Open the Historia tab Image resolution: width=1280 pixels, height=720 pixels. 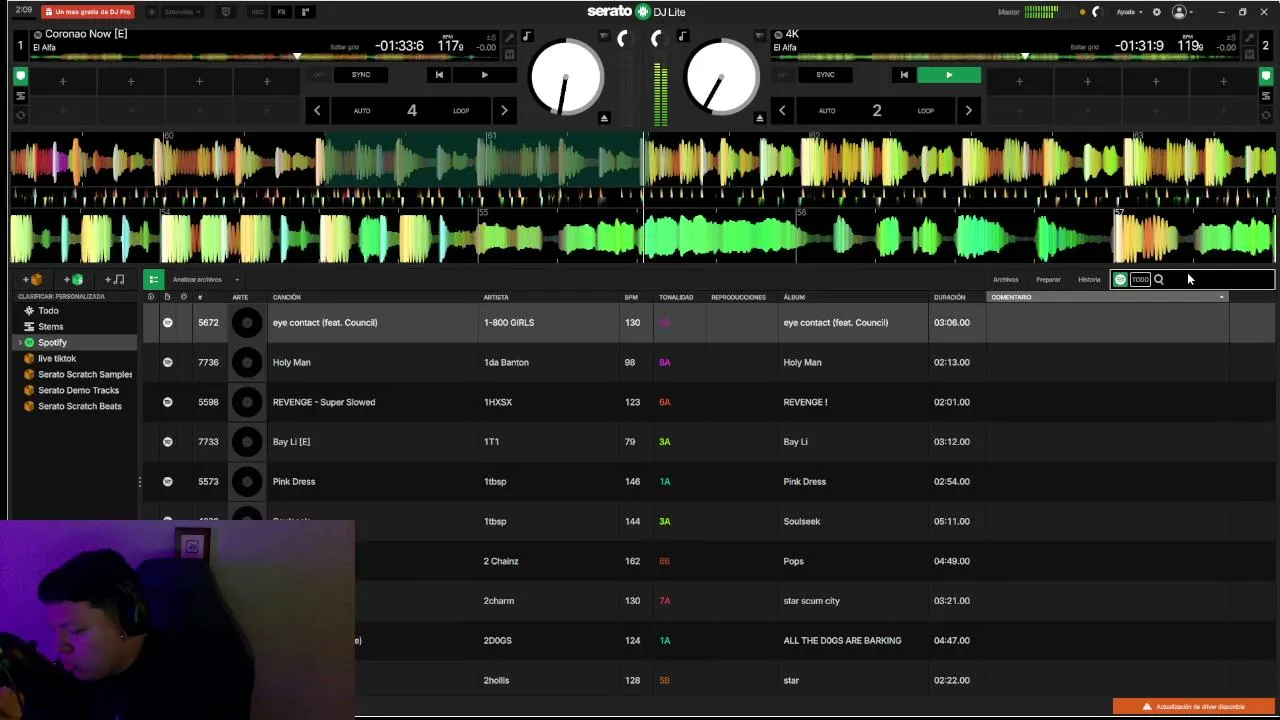[1089, 280]
